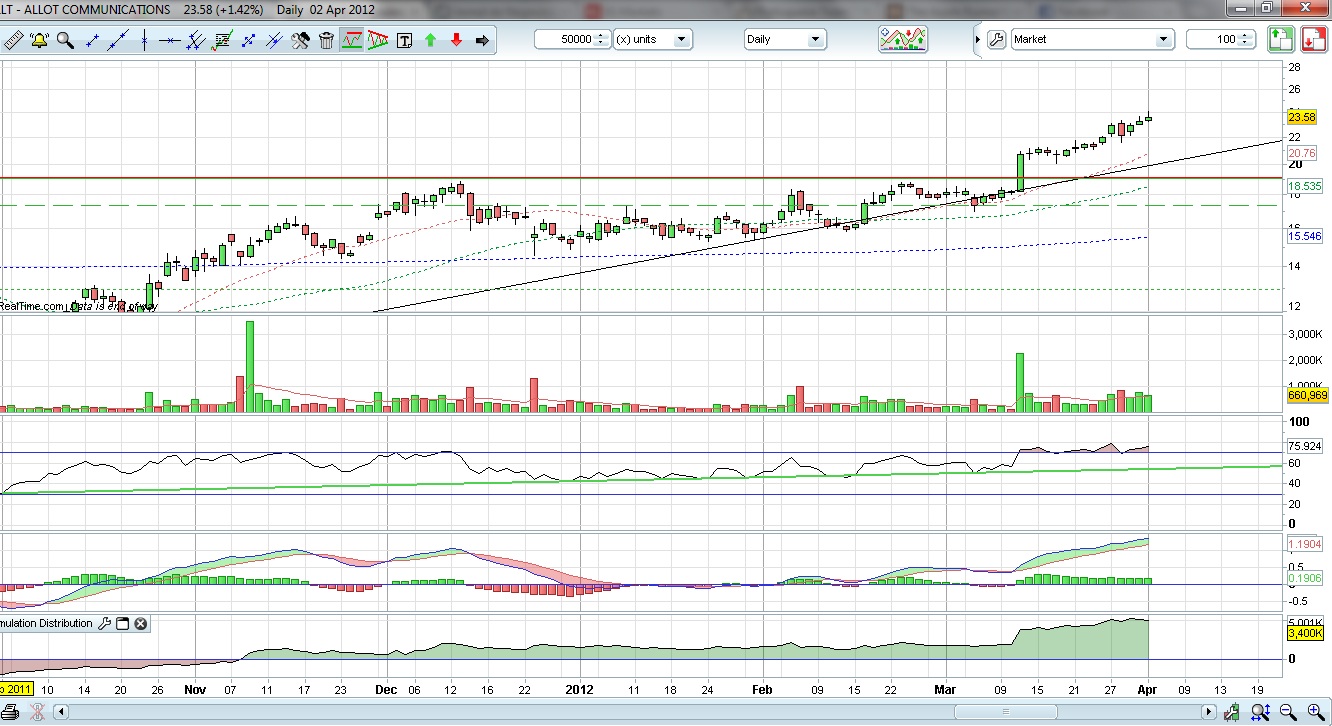The height and width of the screenshot is (726, 1332).
Task: Select the triangle pattern tool
Action: [x=378, y=40]
